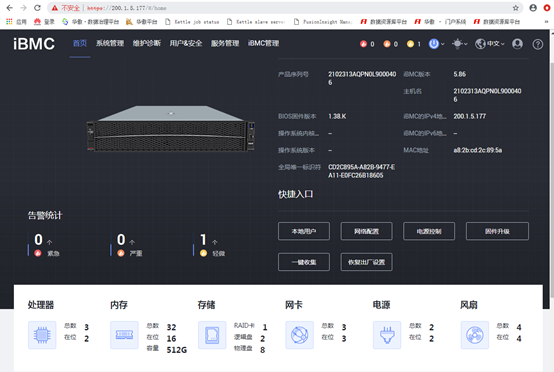Click the iBMC version value 5.86
The width and height of the screenshot is (554, 372).
(460, 74)
